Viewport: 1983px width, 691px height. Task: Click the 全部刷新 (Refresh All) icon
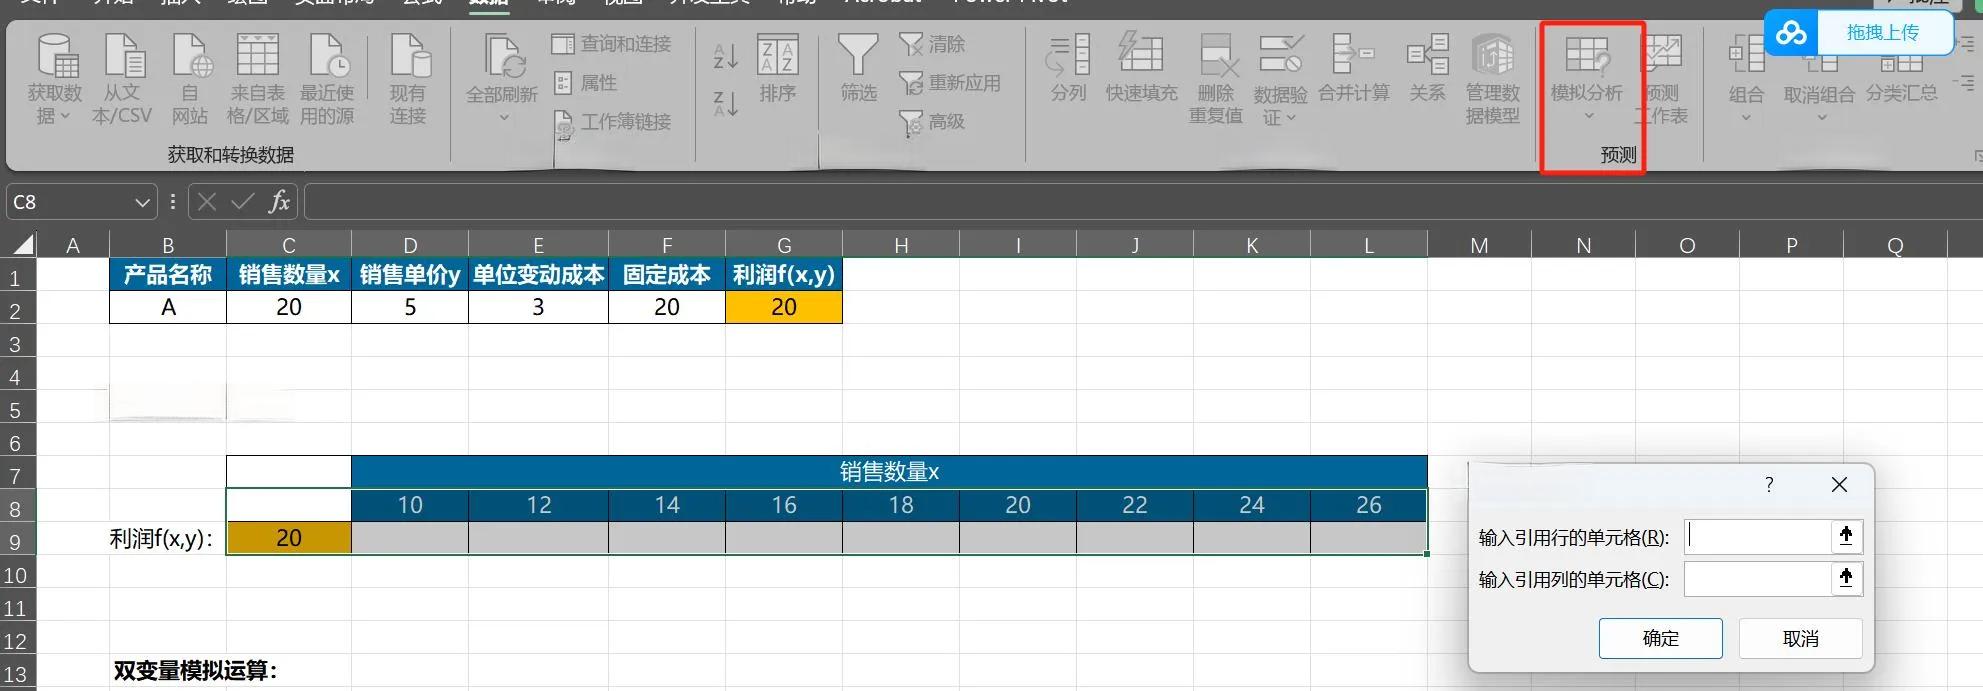click(502, 60)
